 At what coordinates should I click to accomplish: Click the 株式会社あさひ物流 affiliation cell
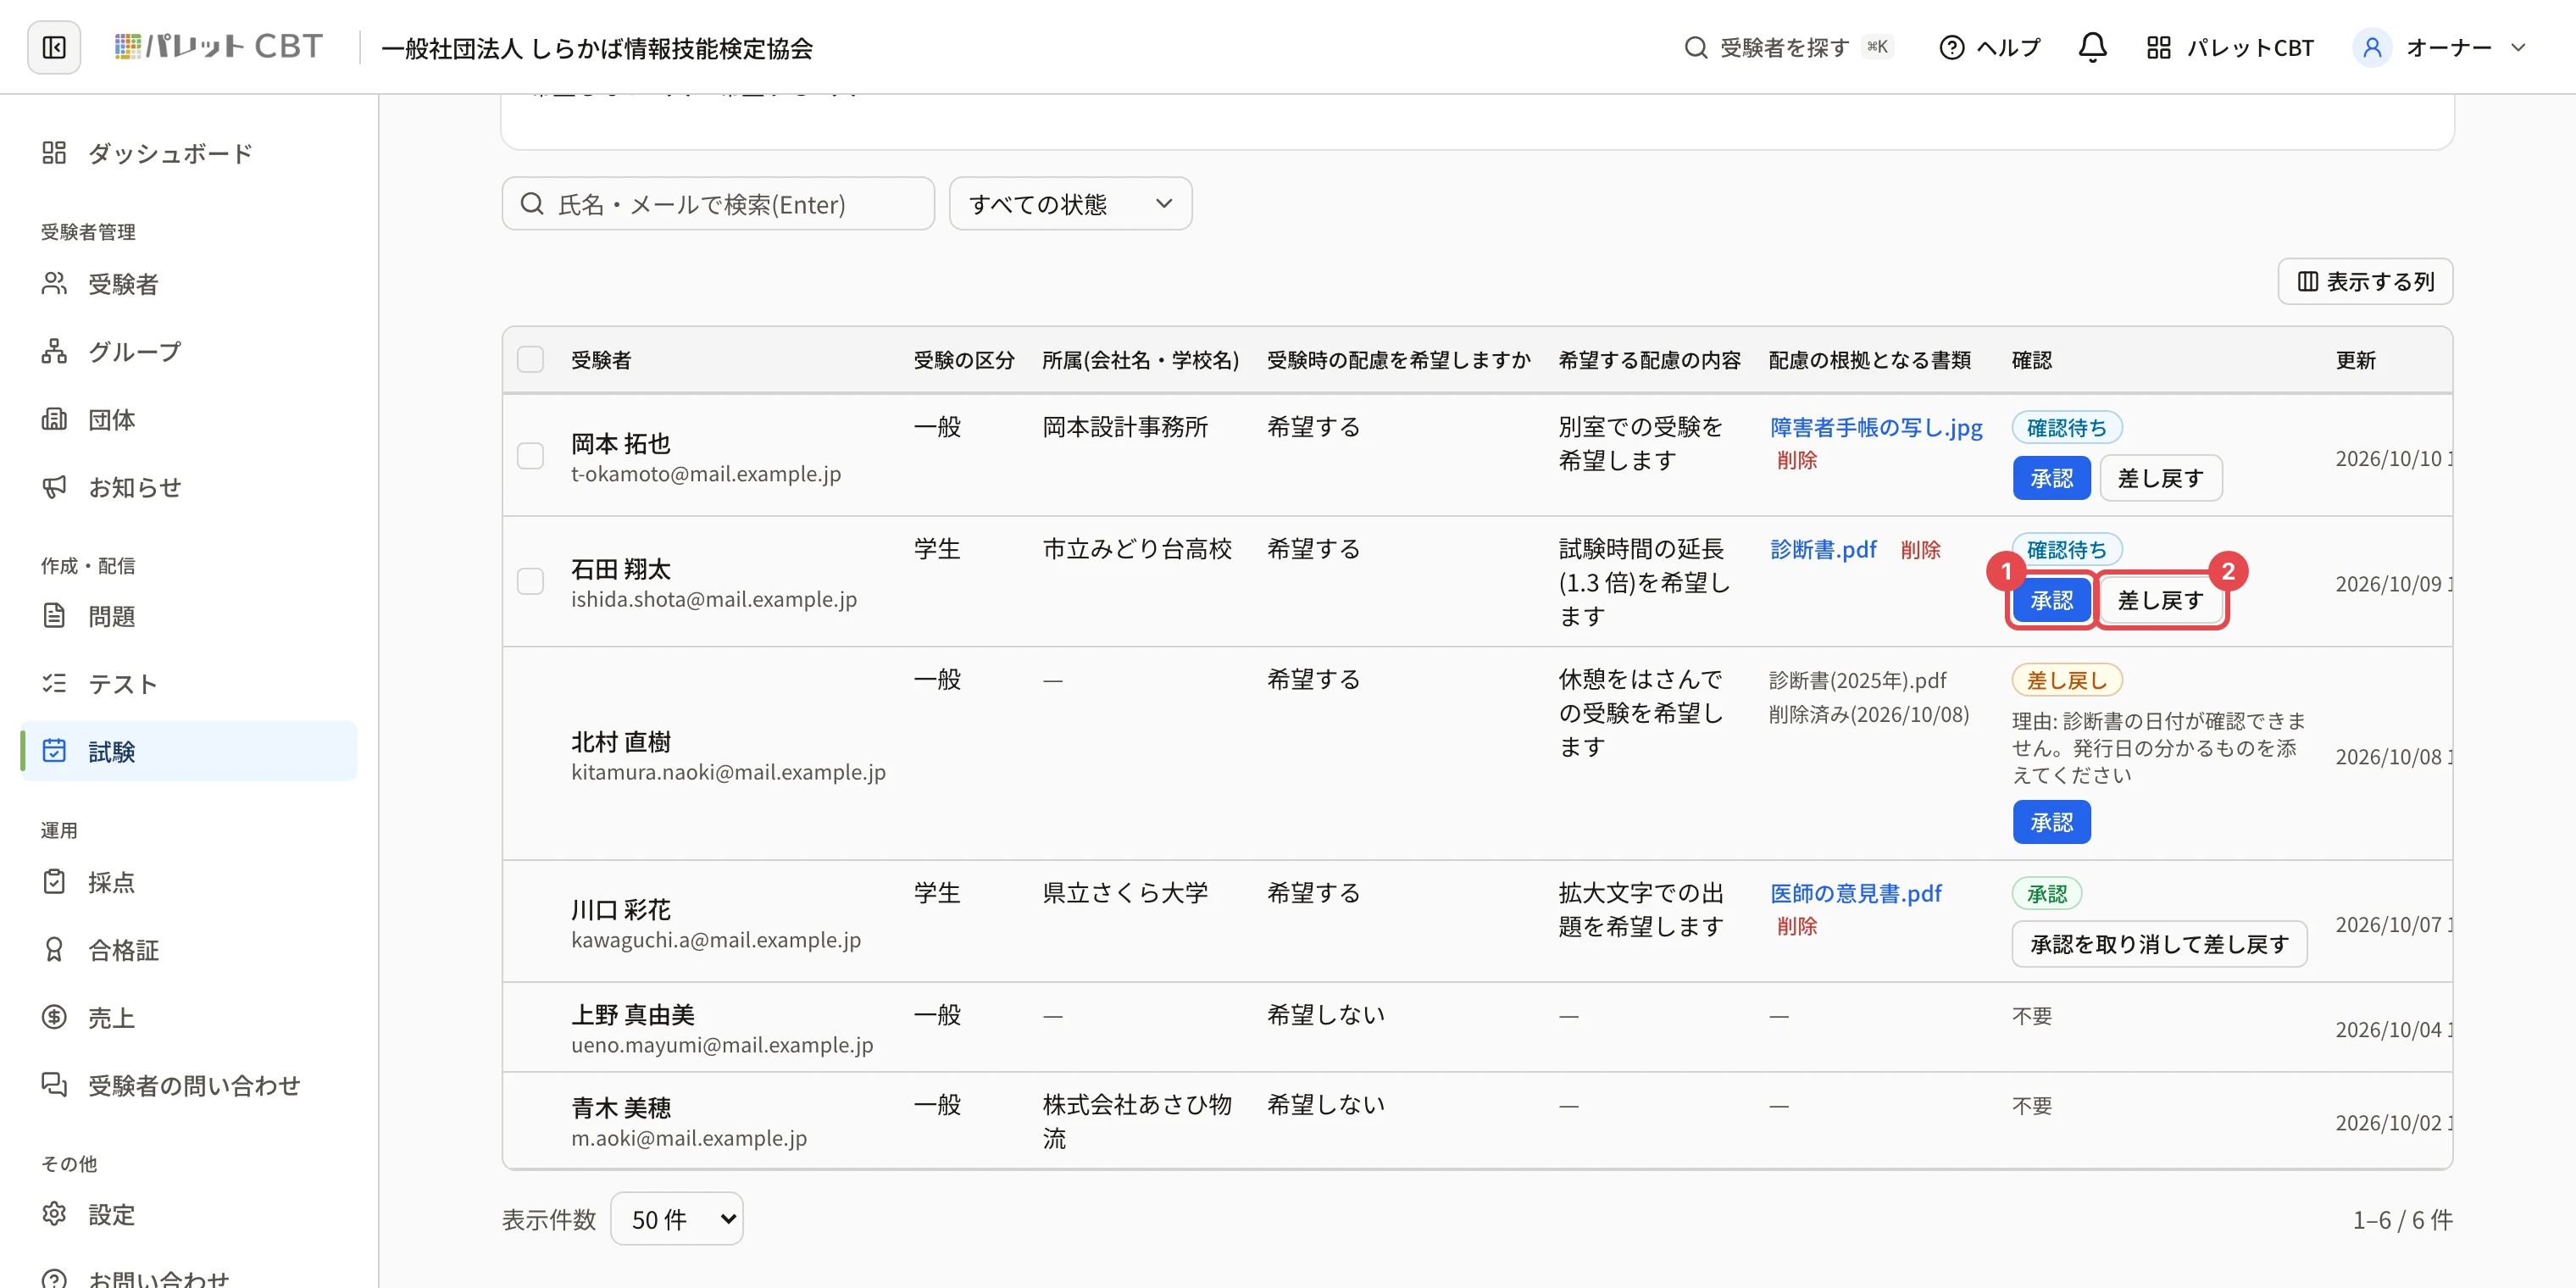click(1137, 1121)
